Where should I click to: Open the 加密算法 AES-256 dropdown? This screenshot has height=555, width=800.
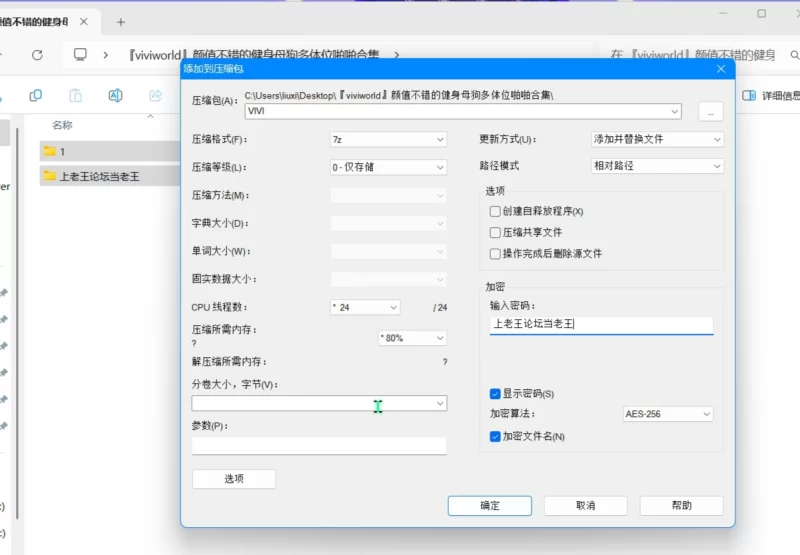(668, 414)
